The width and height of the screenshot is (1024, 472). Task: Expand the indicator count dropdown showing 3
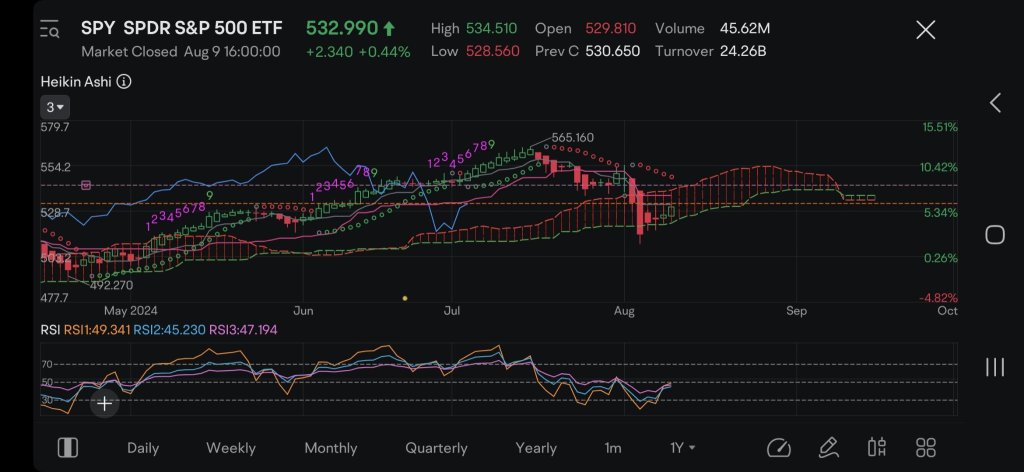point(55,107)
